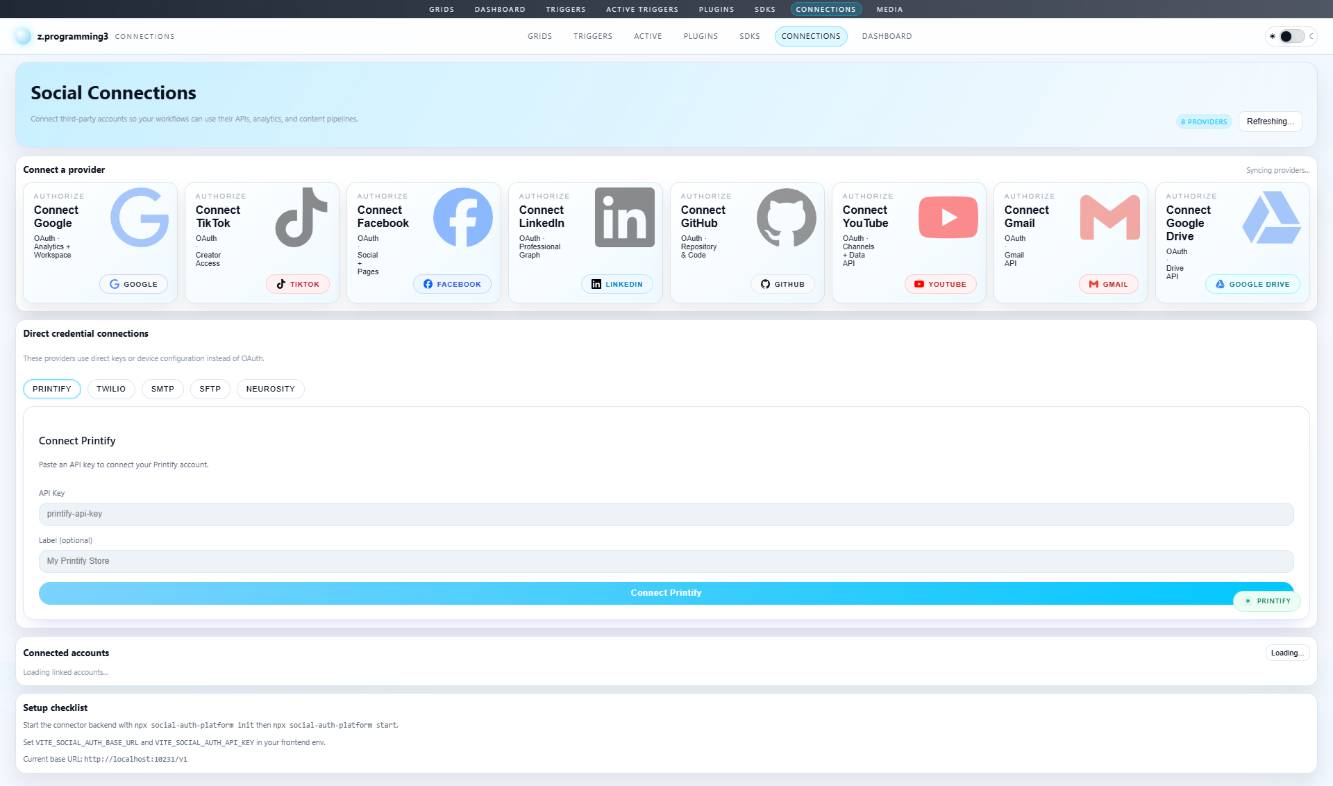Click the large LinkedIn logo in its card

tap(625, 217)
